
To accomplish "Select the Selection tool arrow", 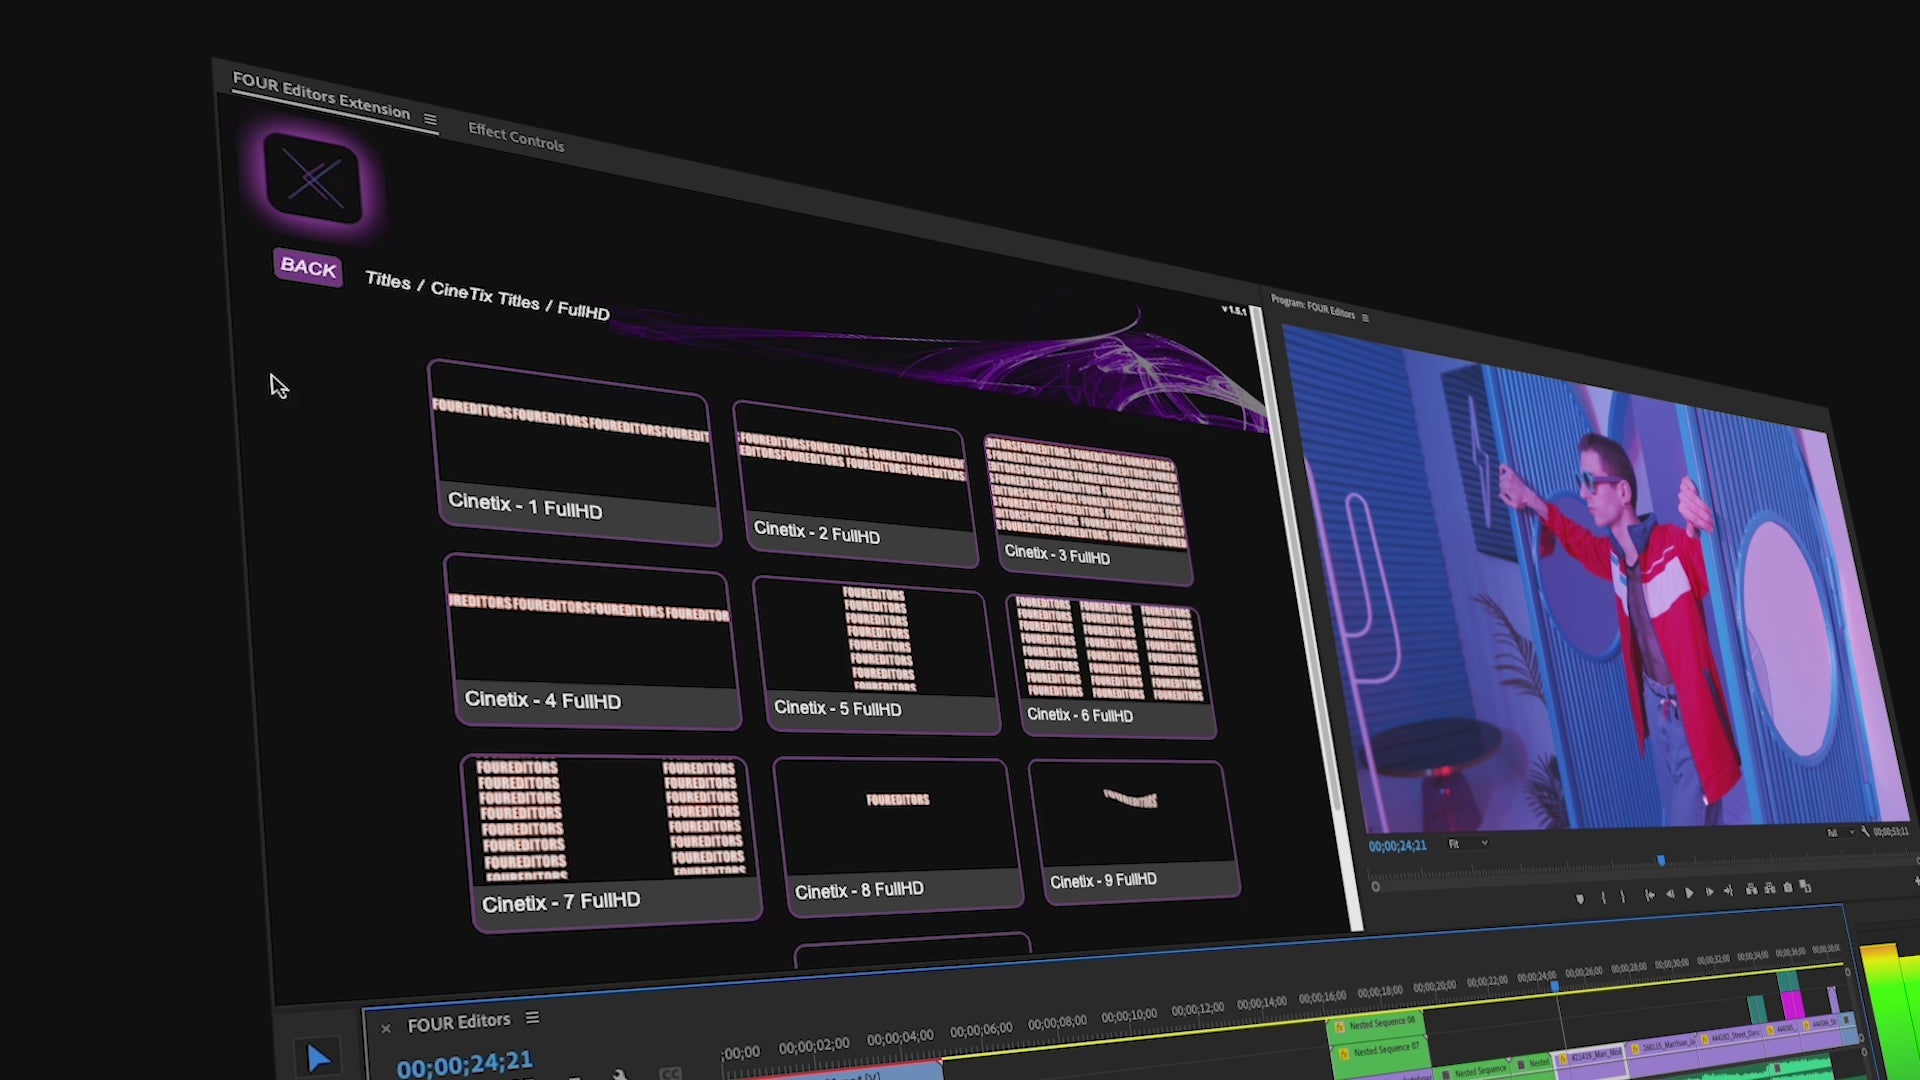I will pos(318,1058).
